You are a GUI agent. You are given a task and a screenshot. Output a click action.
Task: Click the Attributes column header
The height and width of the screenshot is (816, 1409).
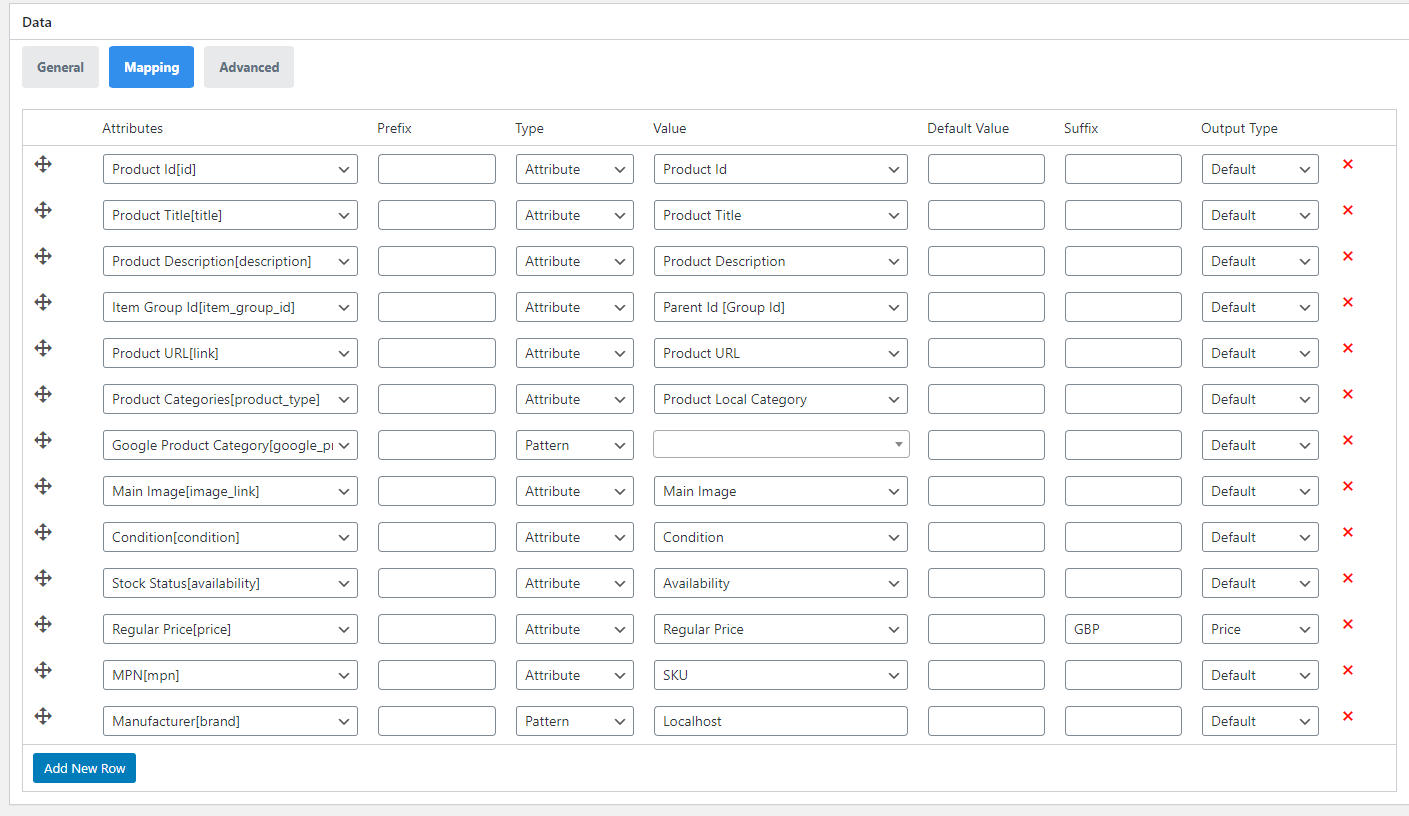coord(132,128)
